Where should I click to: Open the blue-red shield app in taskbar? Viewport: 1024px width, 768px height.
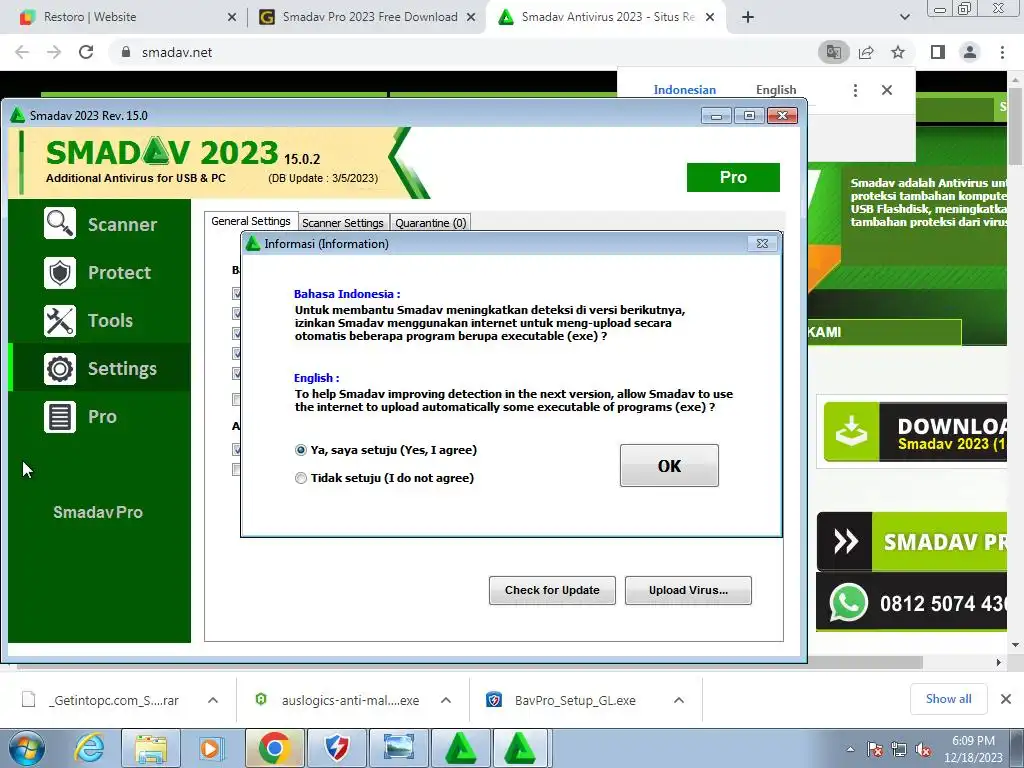(336, 748)
